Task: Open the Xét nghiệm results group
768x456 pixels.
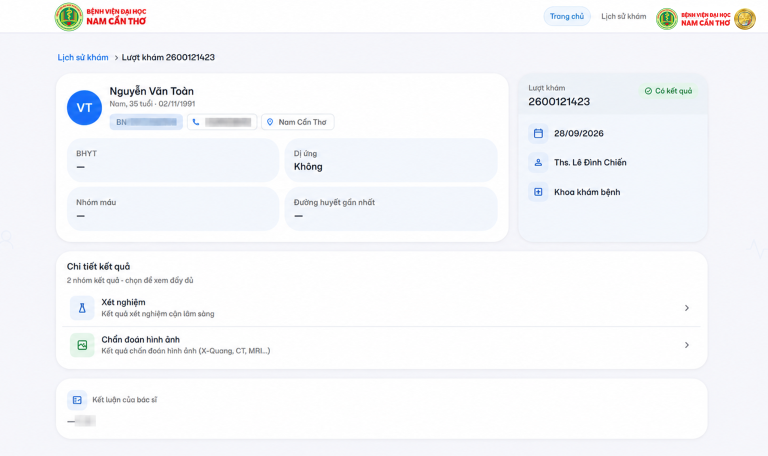Action: (x=381, y=308)
